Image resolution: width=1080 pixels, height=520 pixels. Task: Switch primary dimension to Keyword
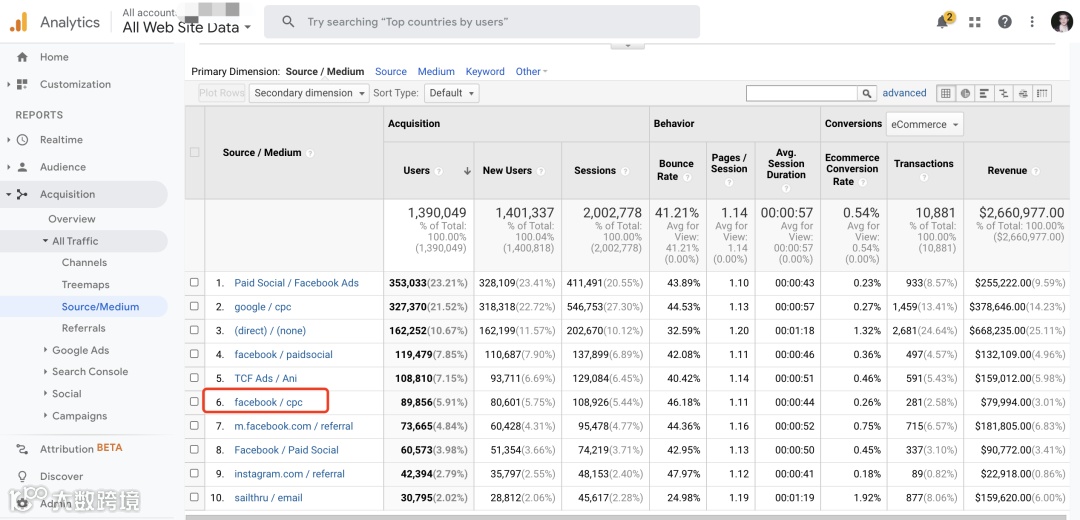(485, 72)
